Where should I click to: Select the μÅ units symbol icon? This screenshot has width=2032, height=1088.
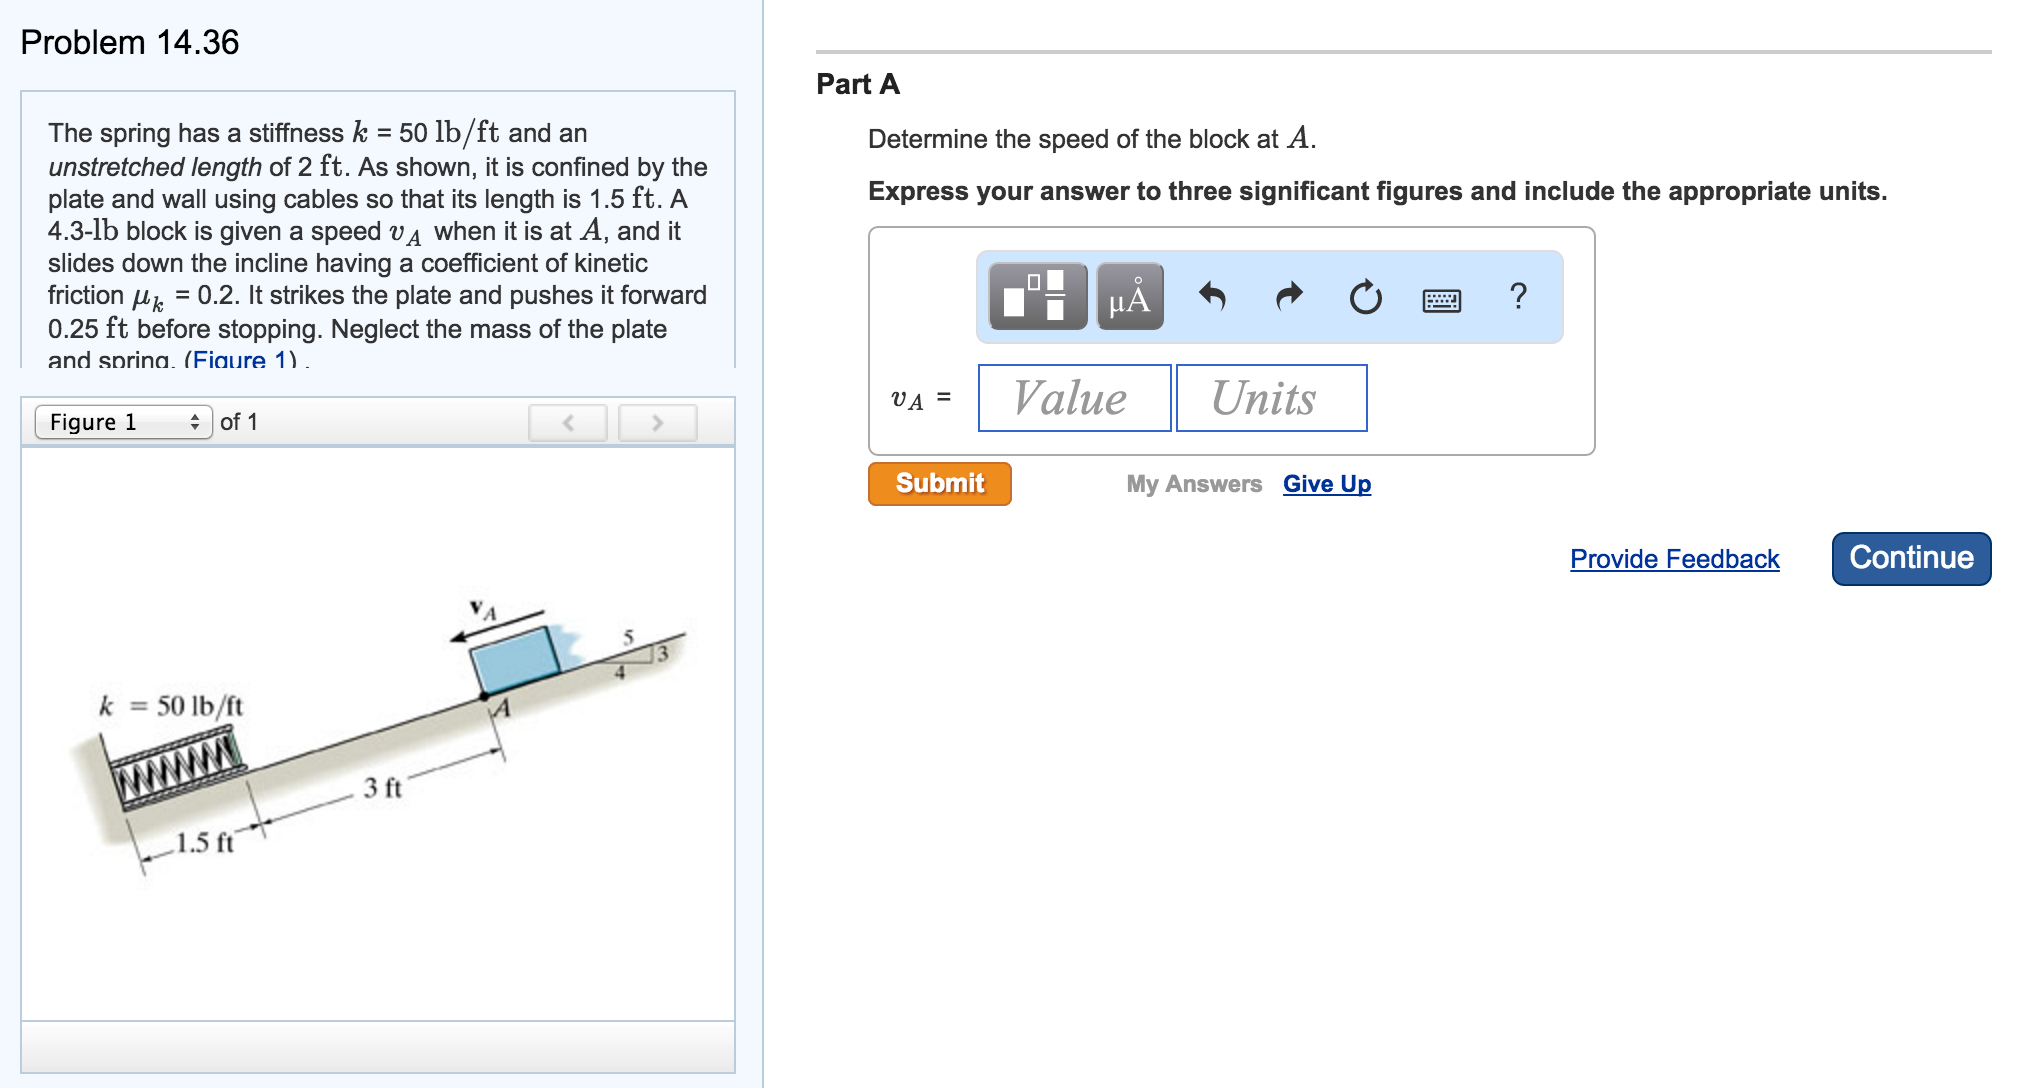1129,297
